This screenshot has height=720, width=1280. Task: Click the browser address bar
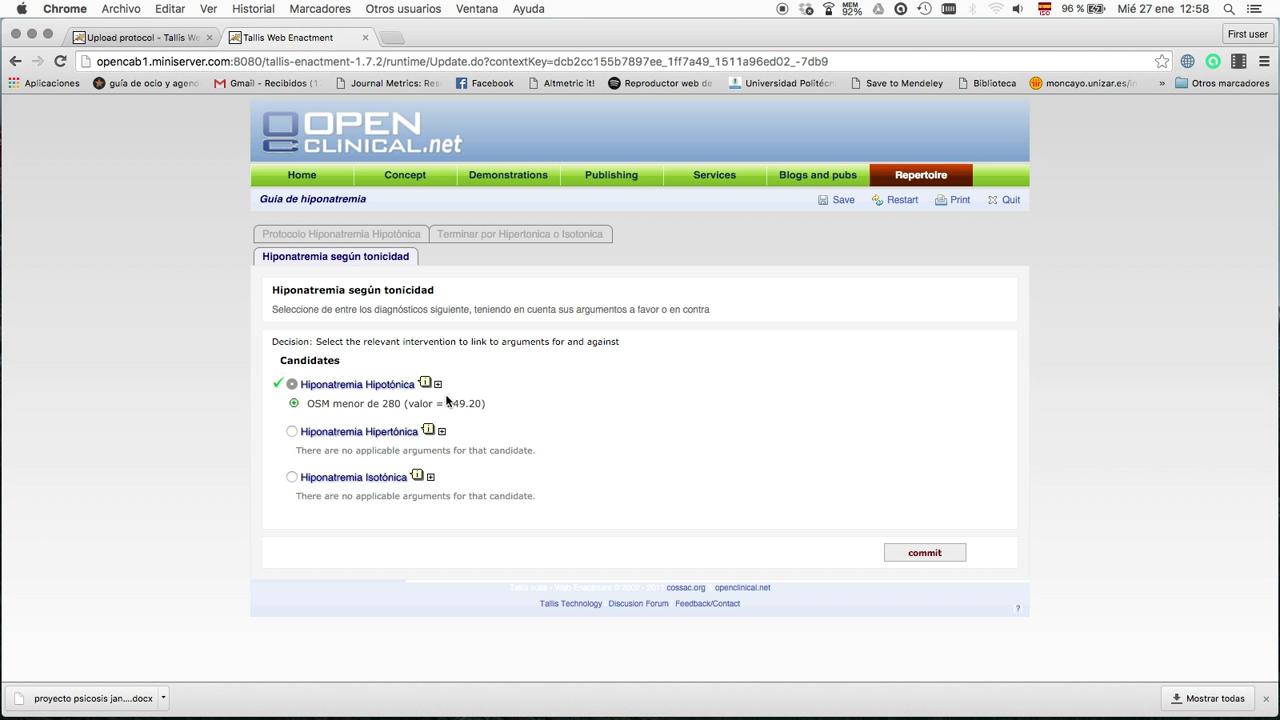click(x=600, y=61)
